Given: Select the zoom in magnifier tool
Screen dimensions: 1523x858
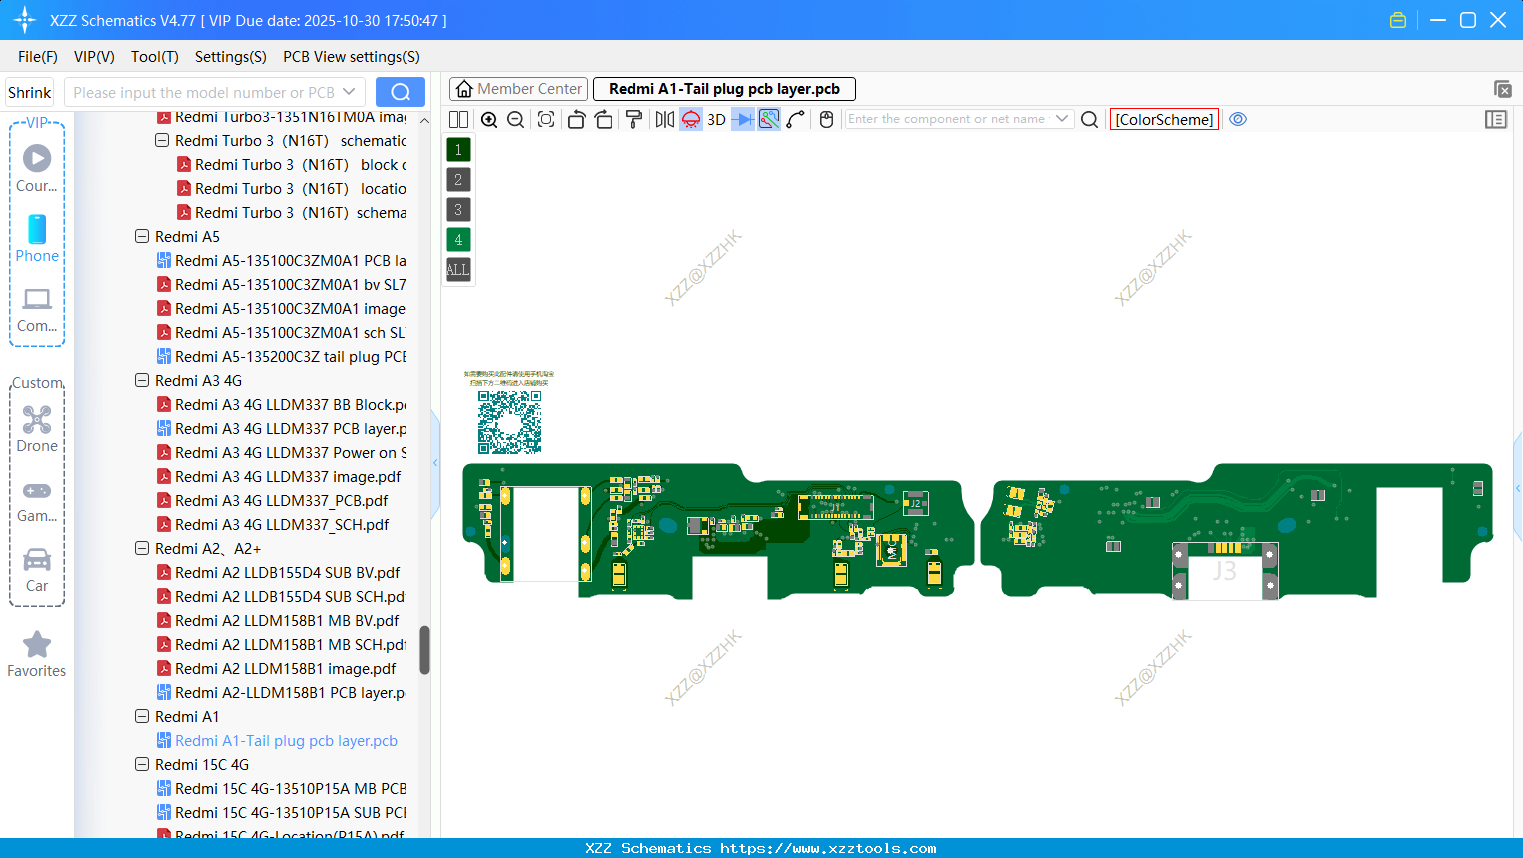Looking at the screenshot, I should pos(489,119).
